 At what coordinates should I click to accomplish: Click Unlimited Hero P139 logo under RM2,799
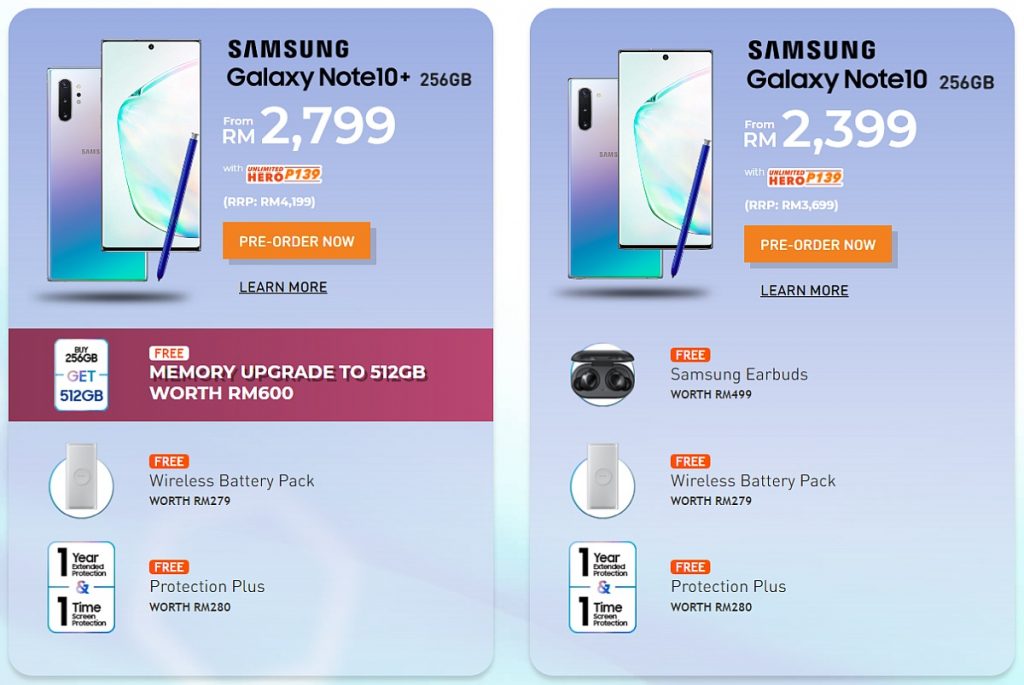click(x=284, y=174)
